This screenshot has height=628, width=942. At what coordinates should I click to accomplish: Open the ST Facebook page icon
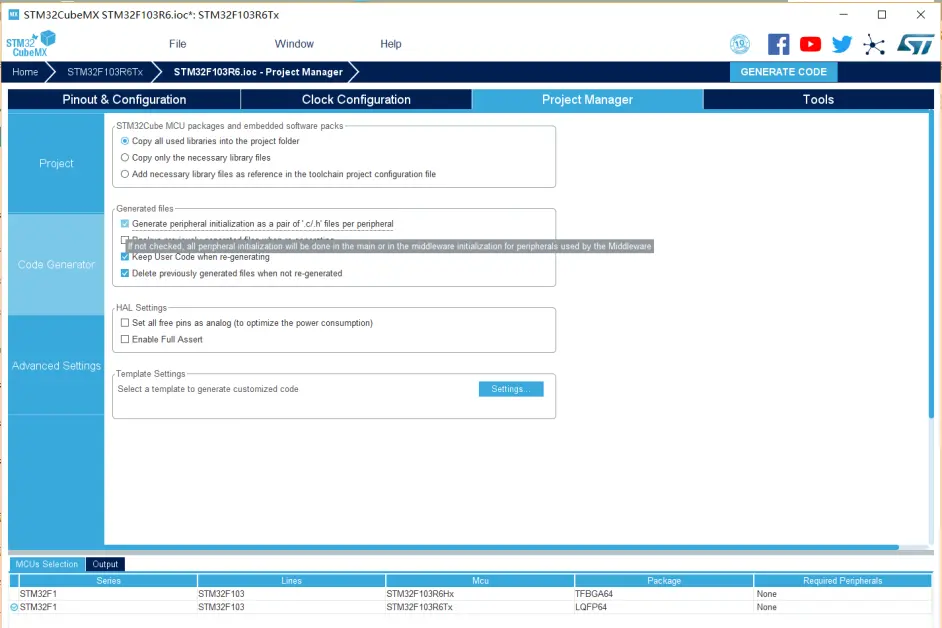pos(779,44)
